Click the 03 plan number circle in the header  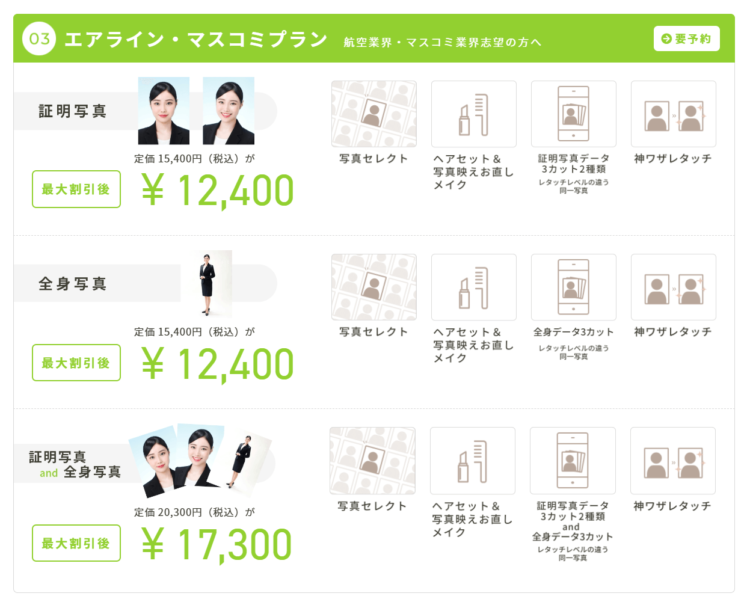click(x=39, y=38)
